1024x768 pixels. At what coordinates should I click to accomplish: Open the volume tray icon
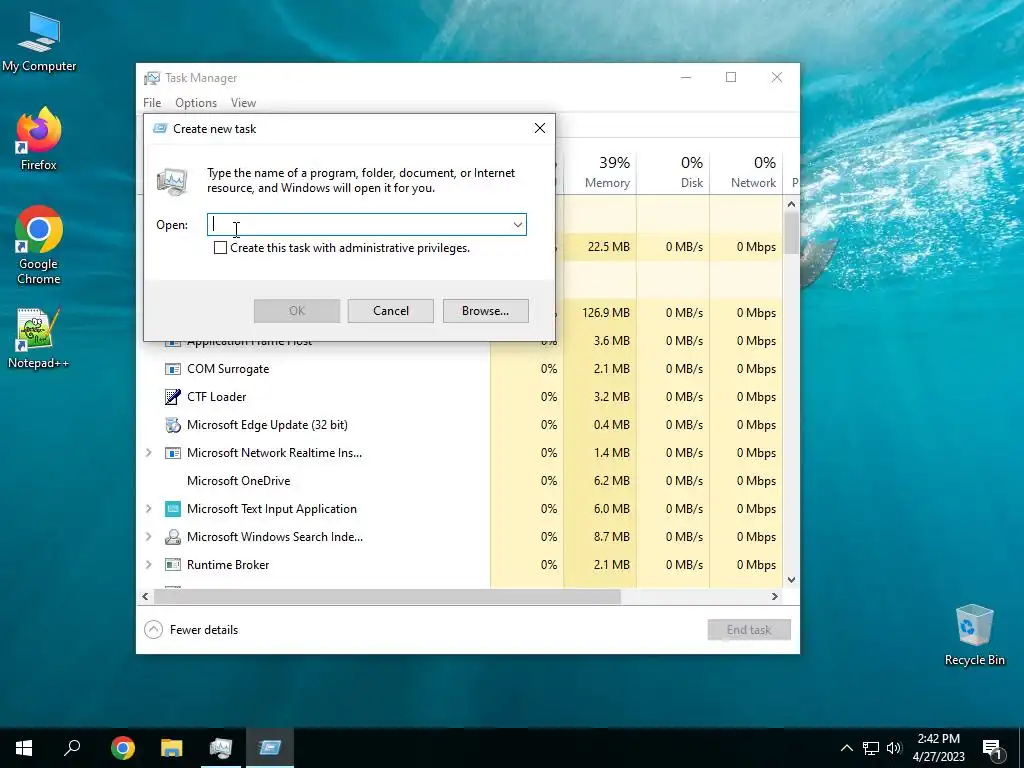(894, 748)
